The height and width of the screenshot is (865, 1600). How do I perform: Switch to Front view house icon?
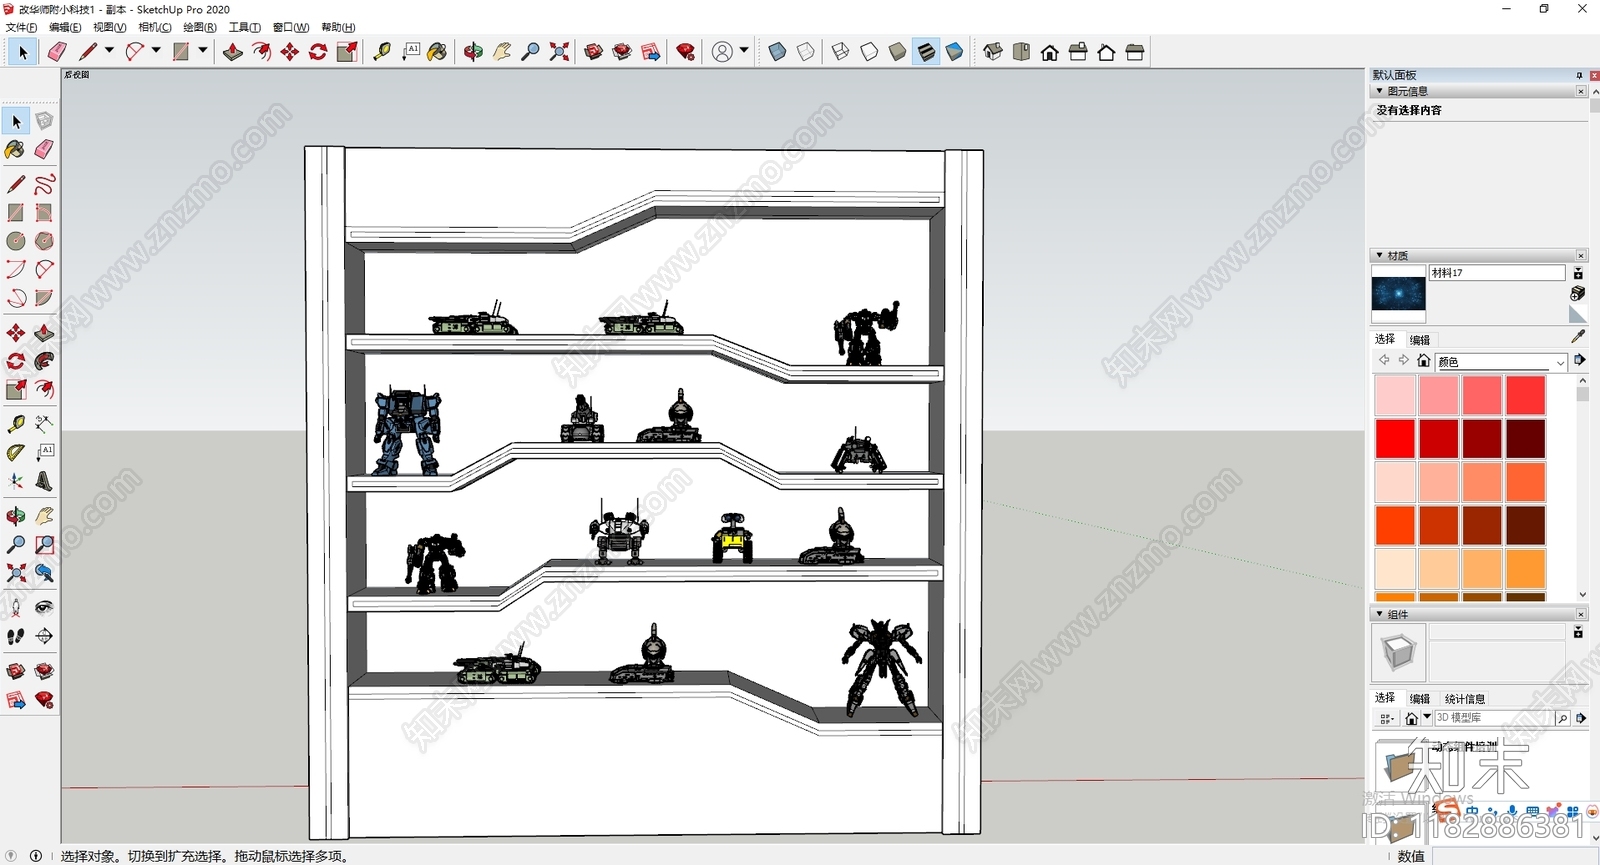1050,52
